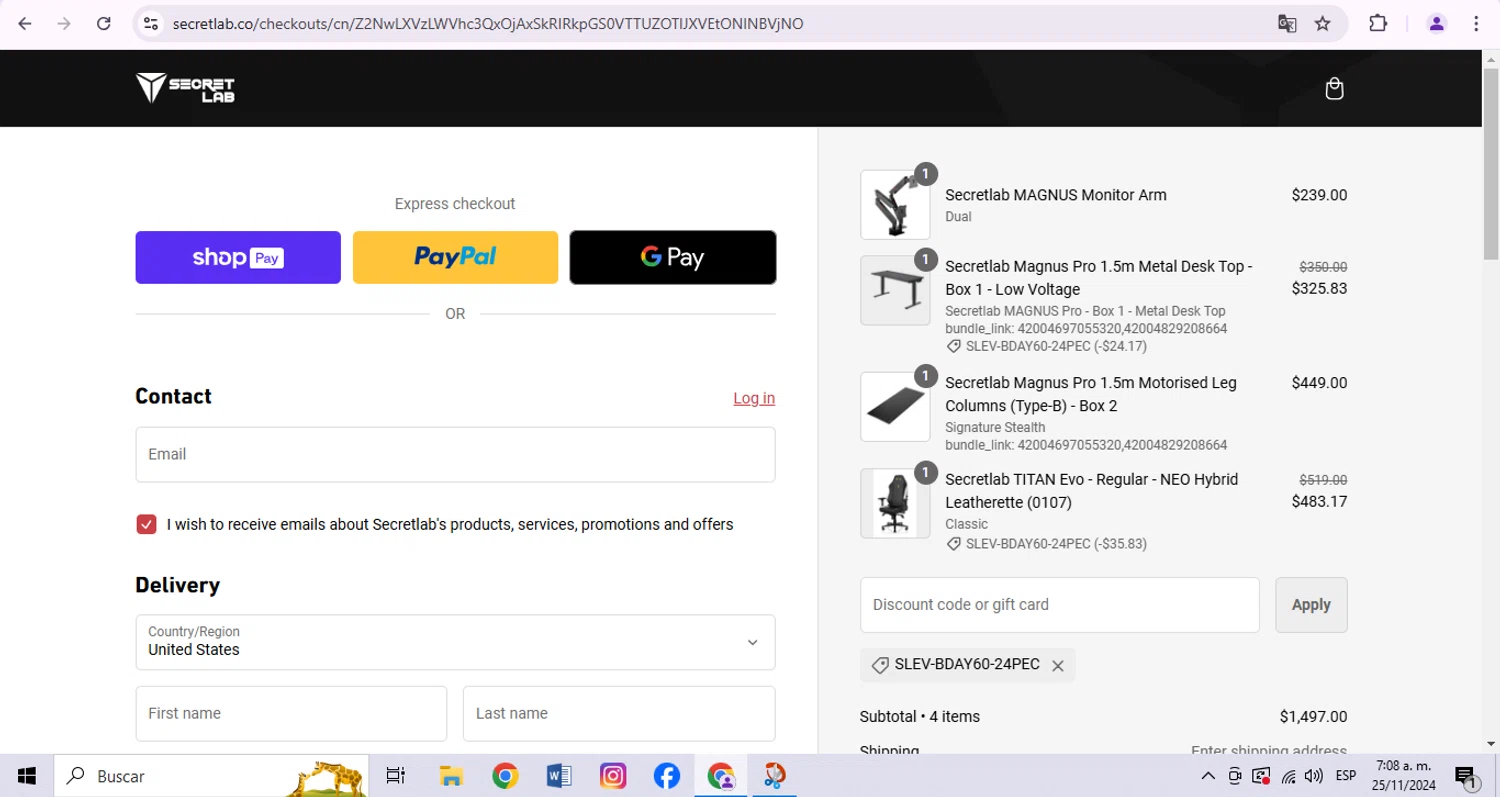Viewport: 1500px width, 797px height.
Task: Open Instagram from taskbar
Action: (613, 776)
